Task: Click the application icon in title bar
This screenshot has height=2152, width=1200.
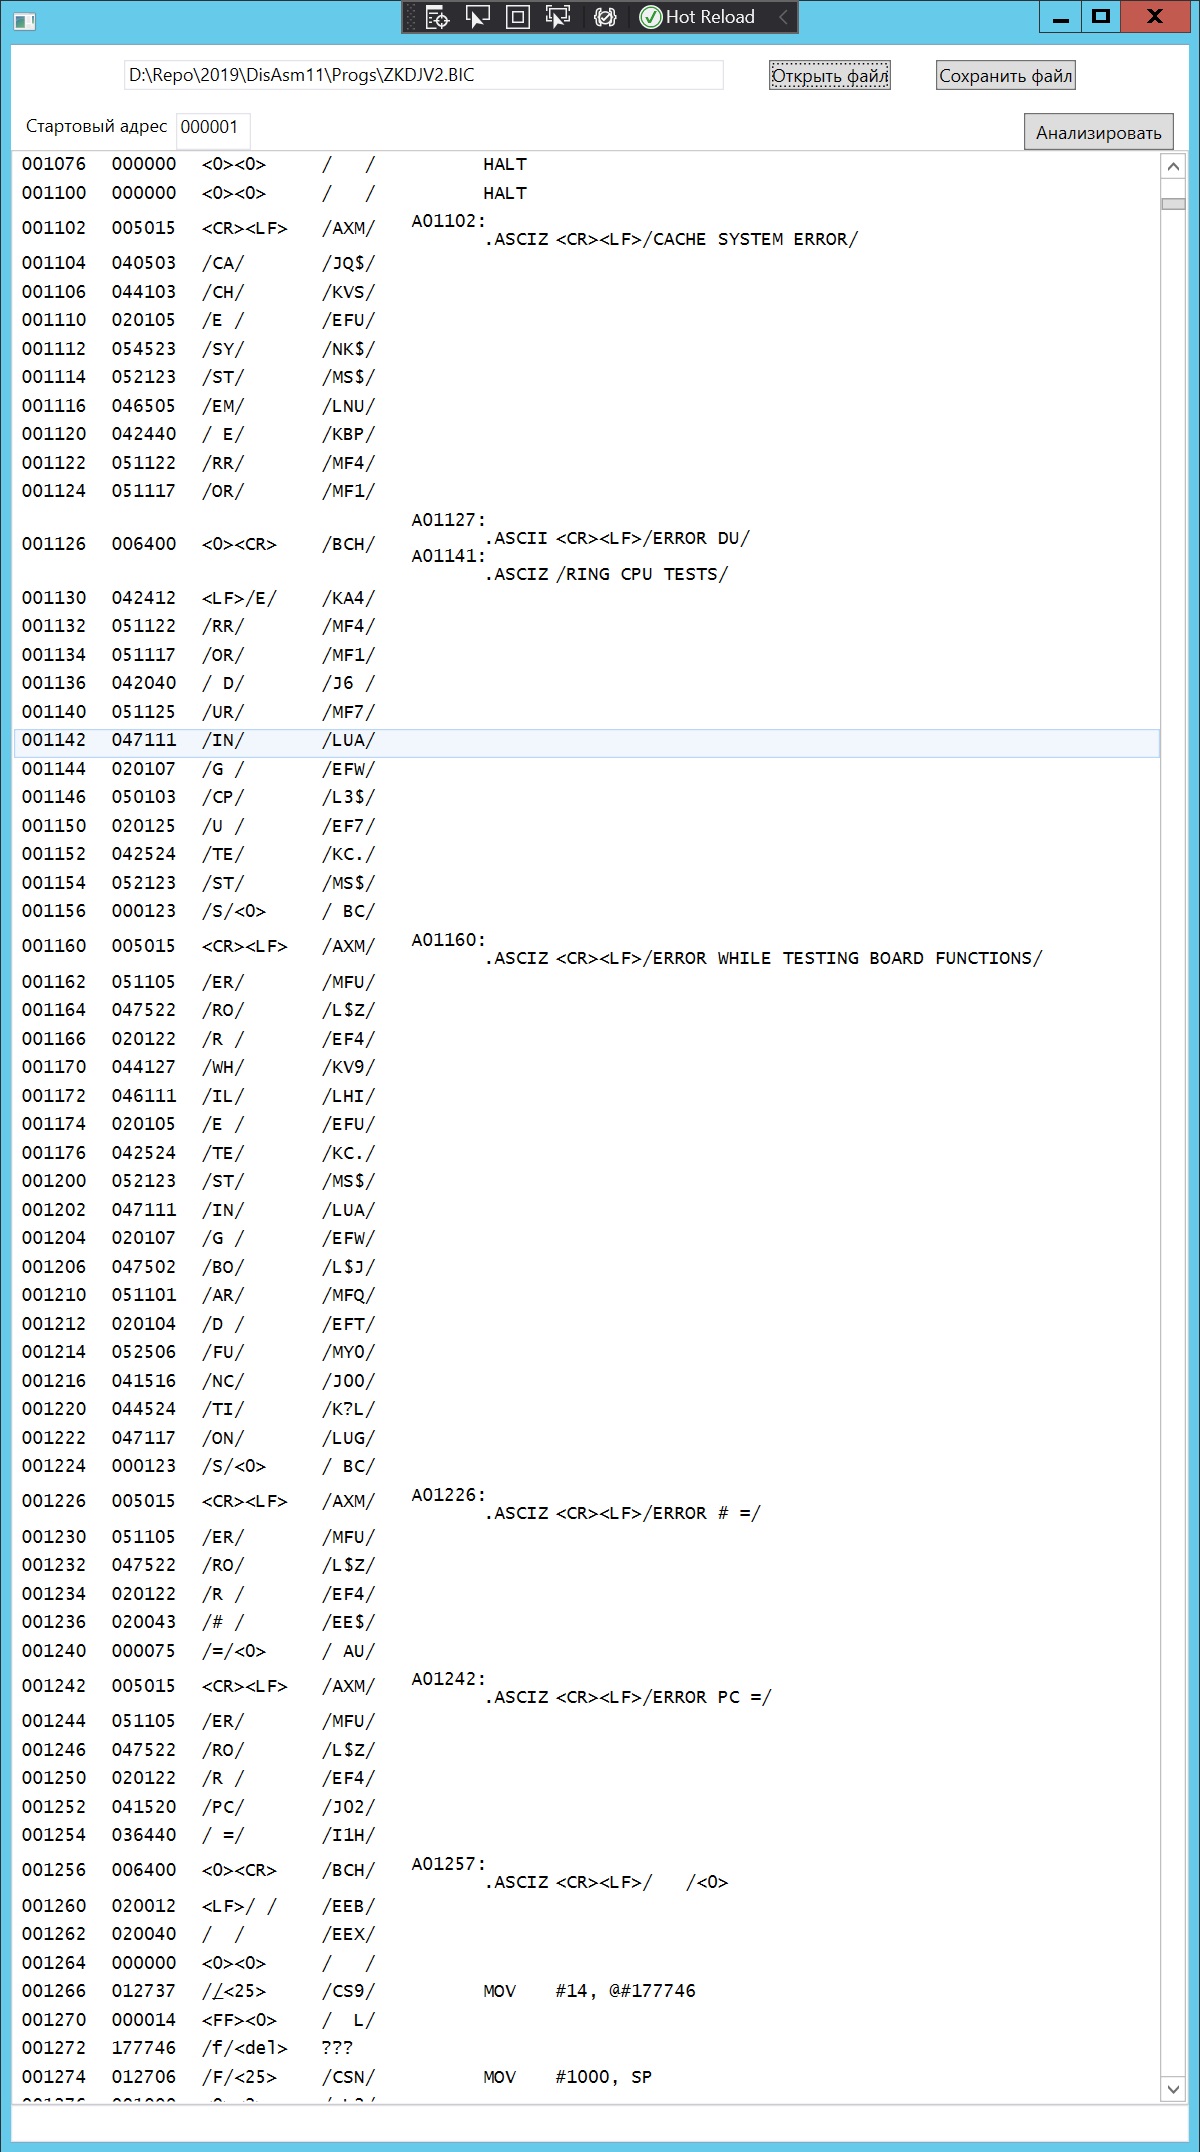Action: (x=24, y=19)
